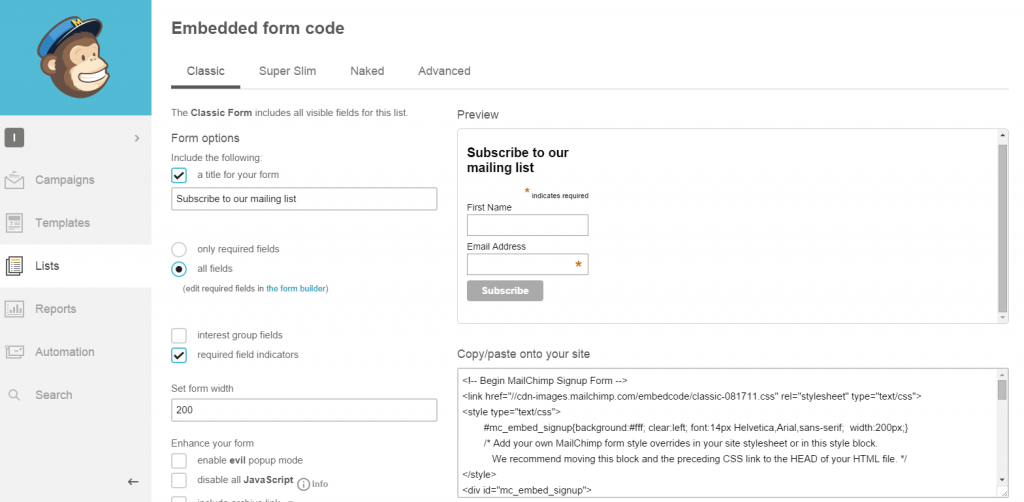Click the Campaigns envelope icon
Screen dimensions: 1024x502
(x=14, y=180)
